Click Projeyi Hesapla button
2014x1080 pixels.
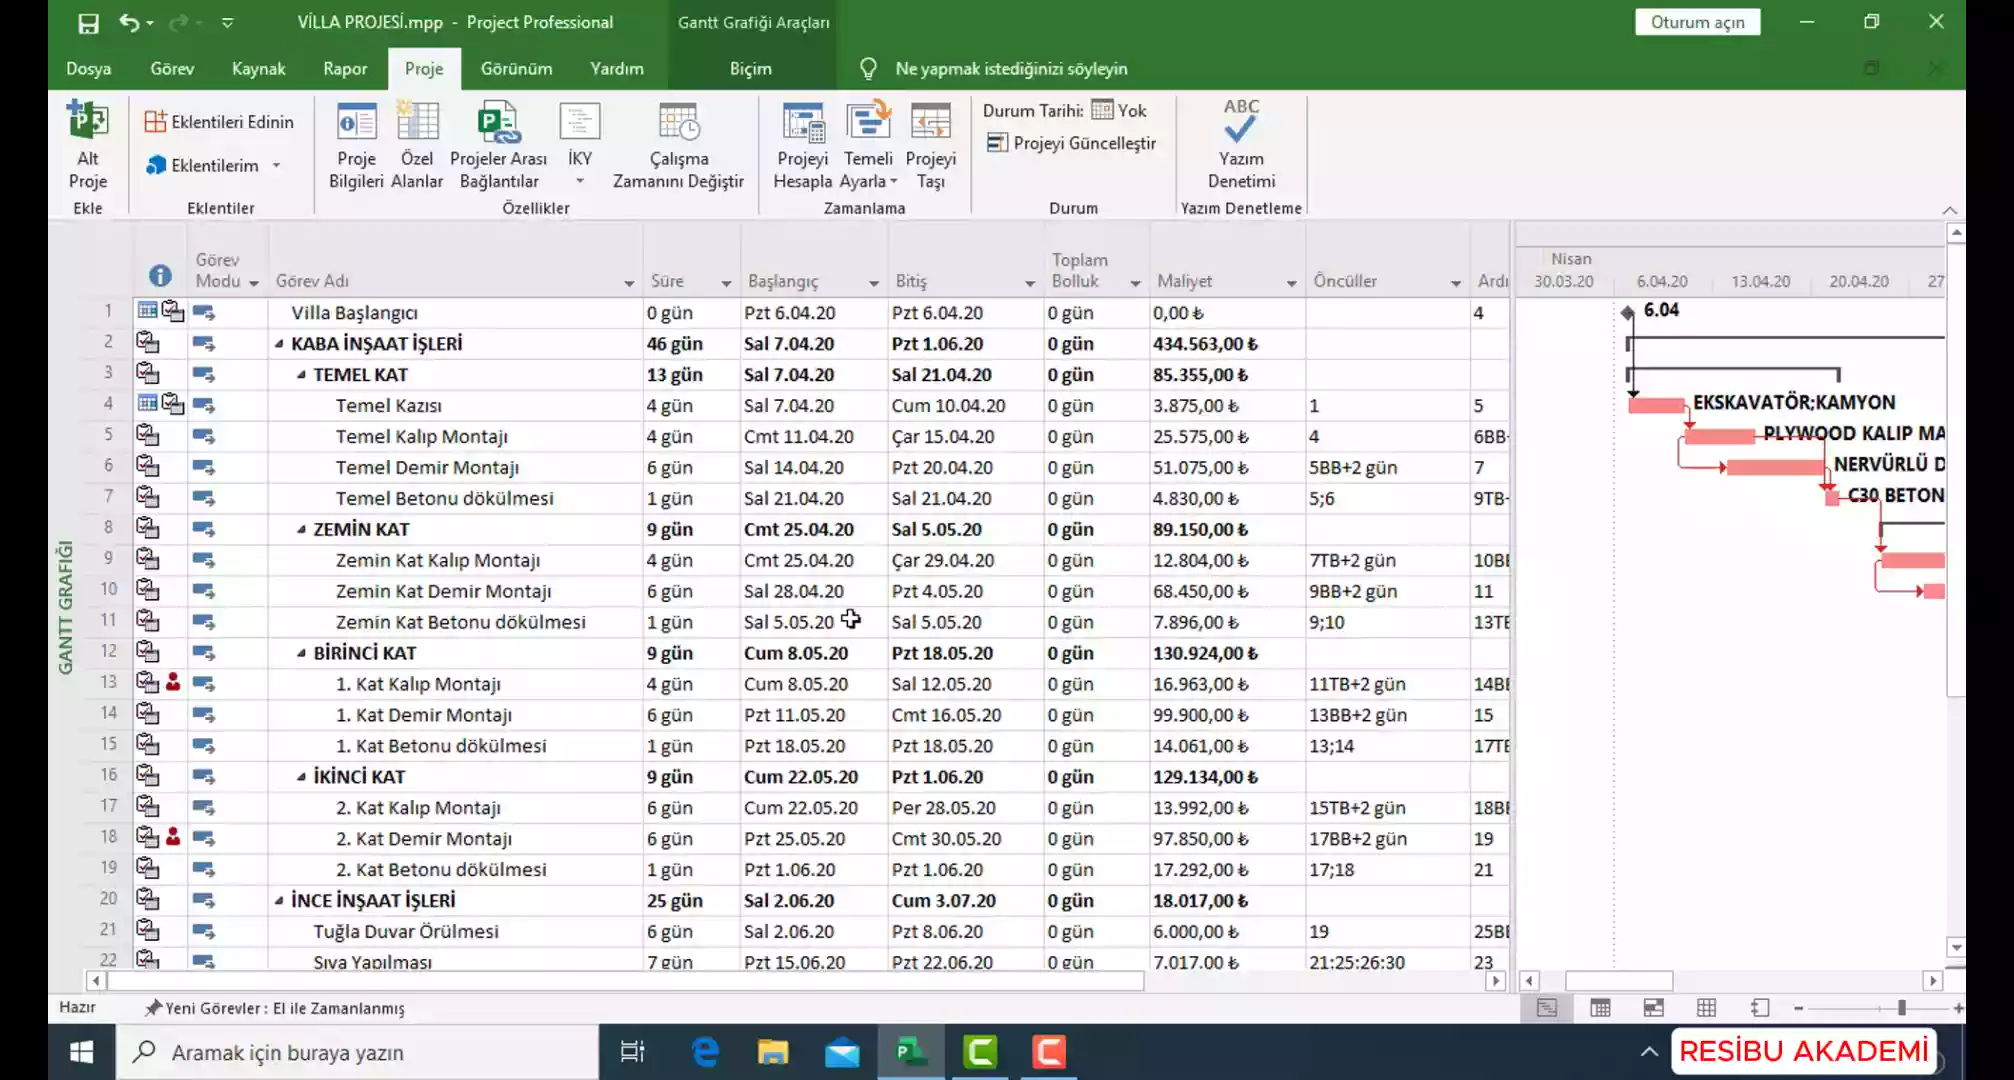click(x=803, y=145)
